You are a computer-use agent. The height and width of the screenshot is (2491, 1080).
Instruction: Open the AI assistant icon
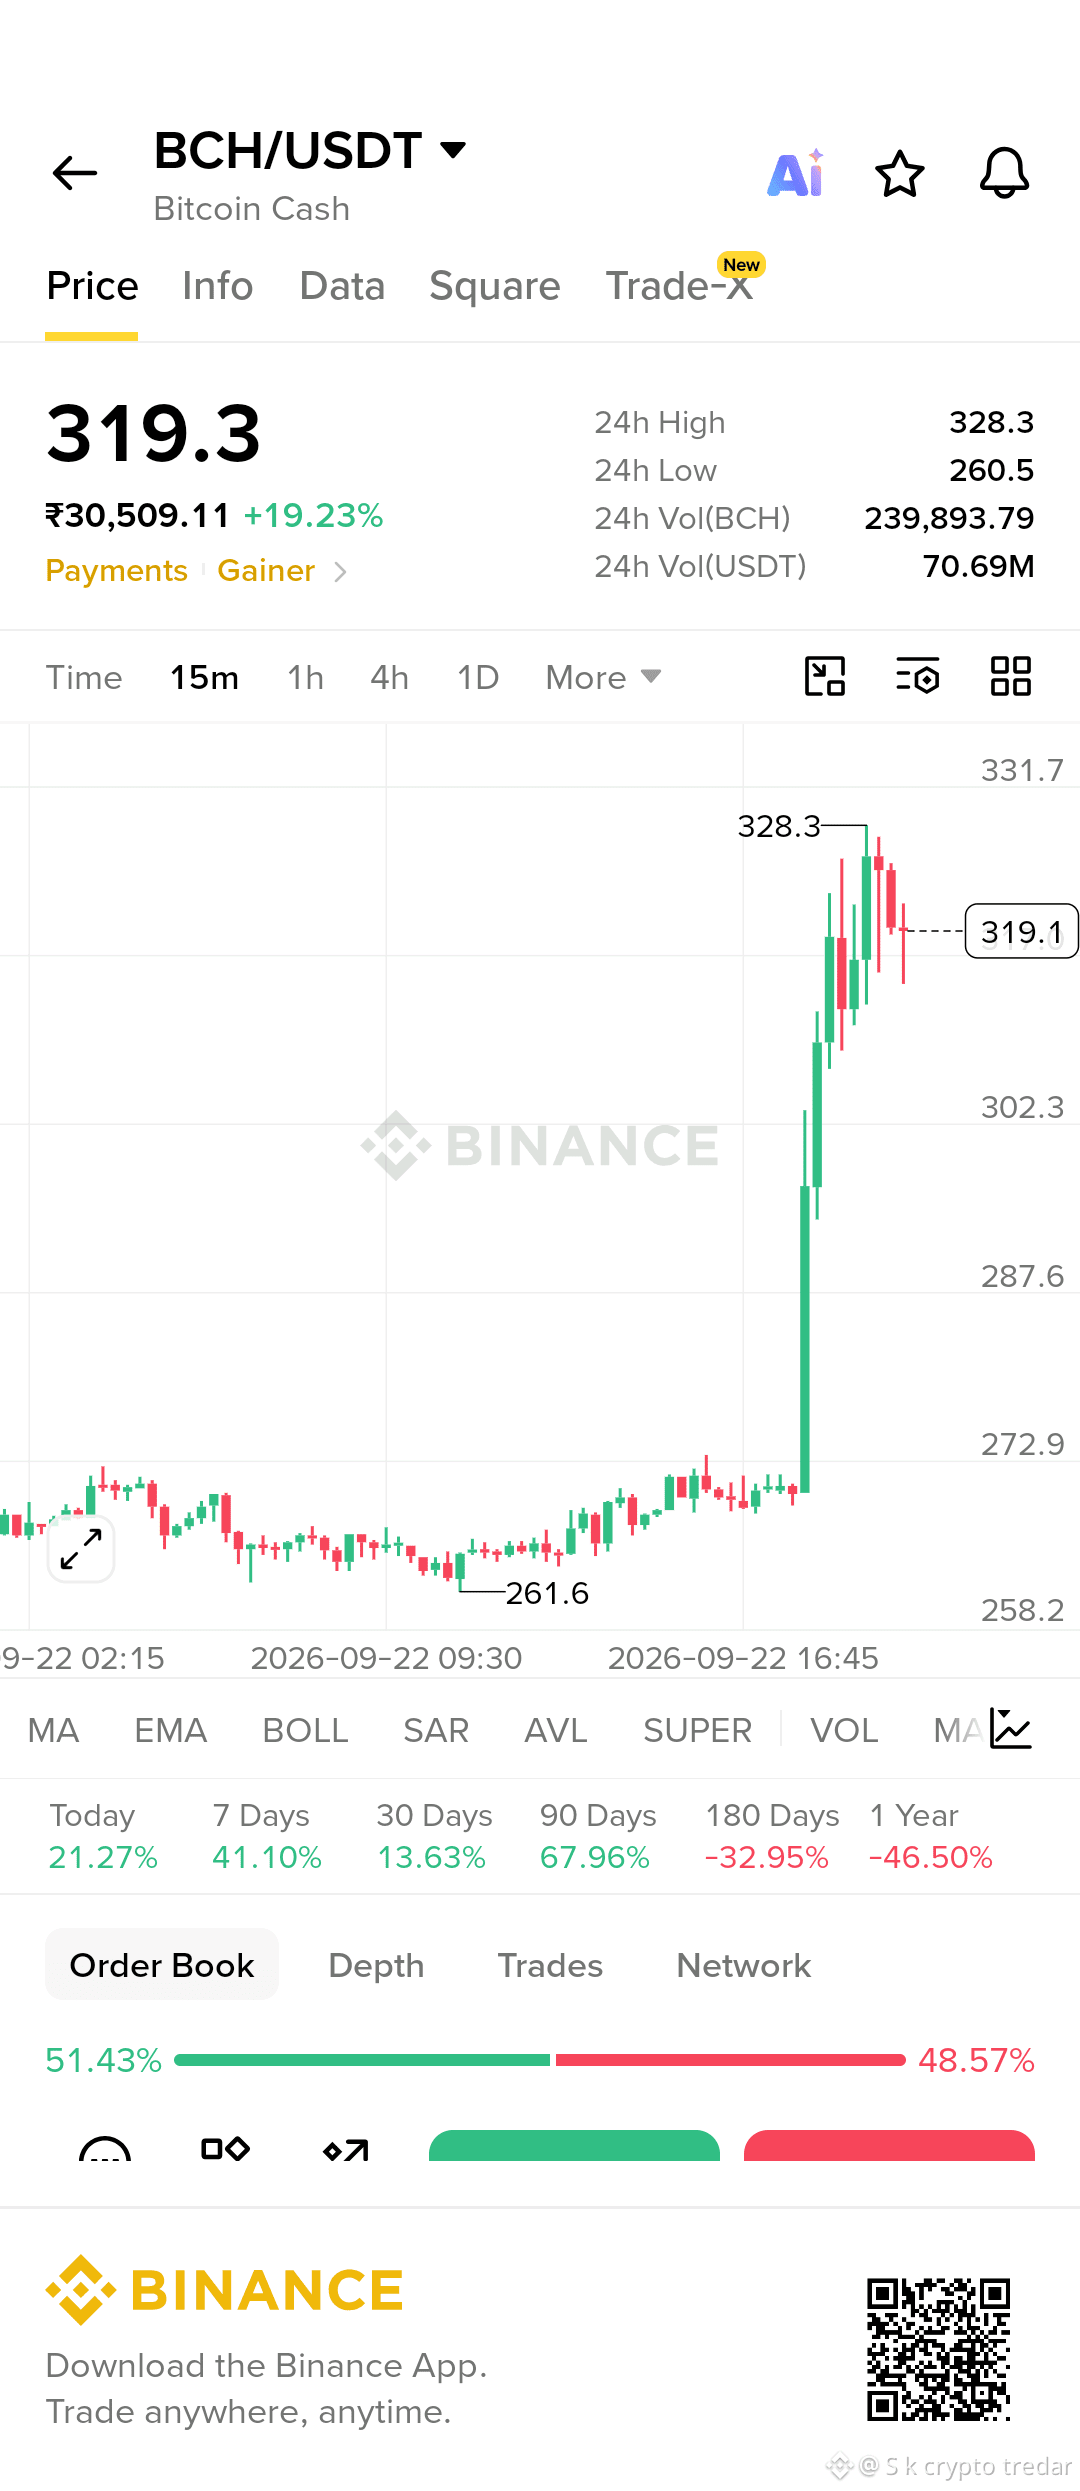796,173
